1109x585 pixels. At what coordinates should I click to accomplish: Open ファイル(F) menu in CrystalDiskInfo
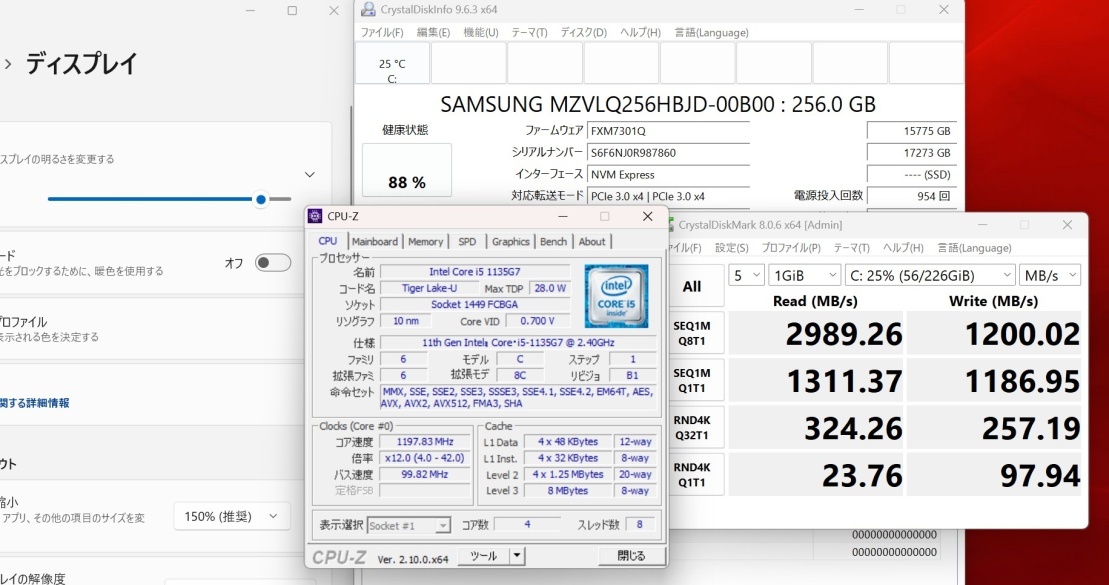click(382, 33)
